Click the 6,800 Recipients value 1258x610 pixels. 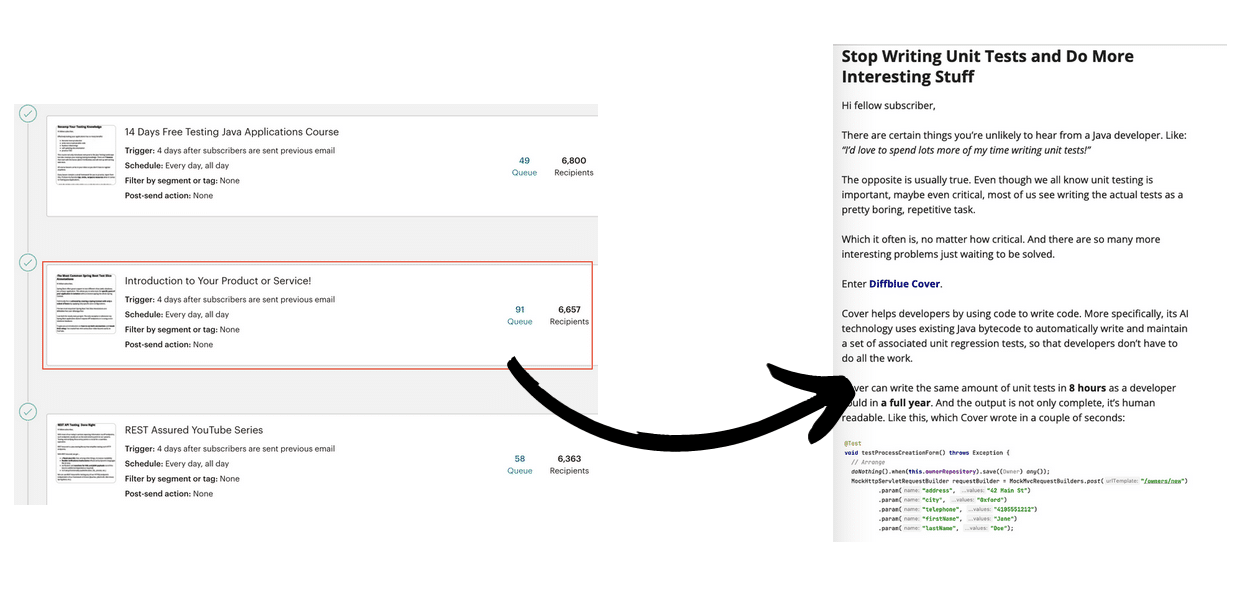(574, 160)
